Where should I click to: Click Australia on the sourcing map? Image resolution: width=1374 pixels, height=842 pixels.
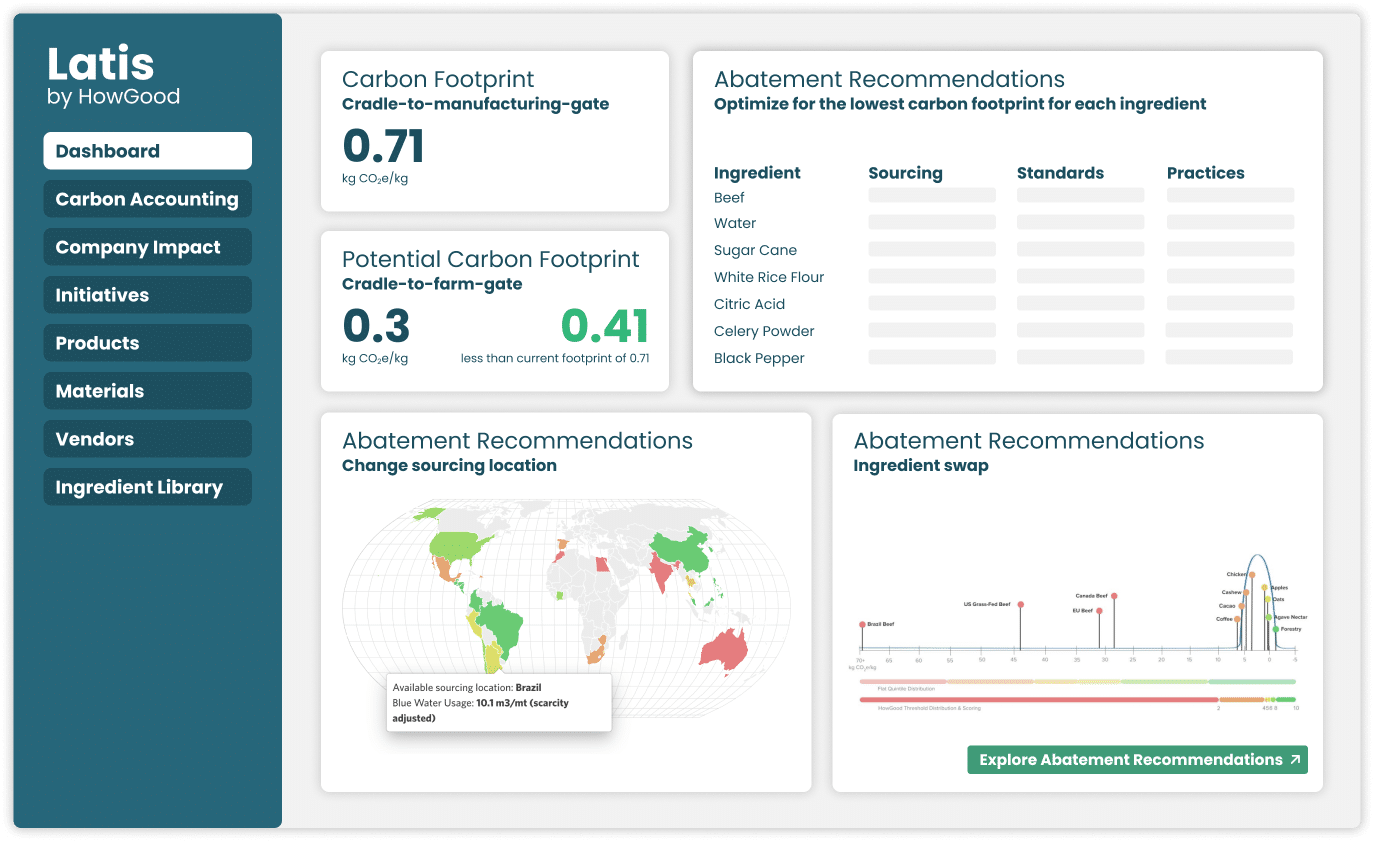[x=724, y=648]
